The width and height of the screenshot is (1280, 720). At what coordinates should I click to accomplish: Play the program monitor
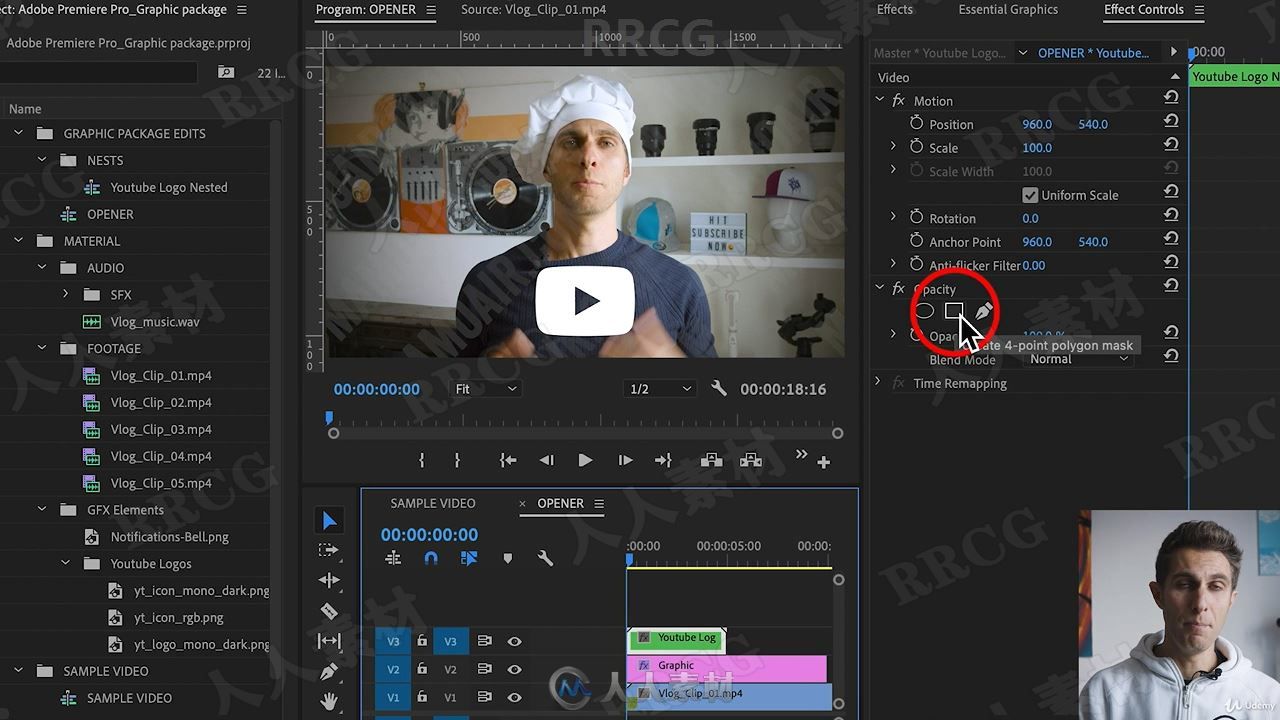585,460
